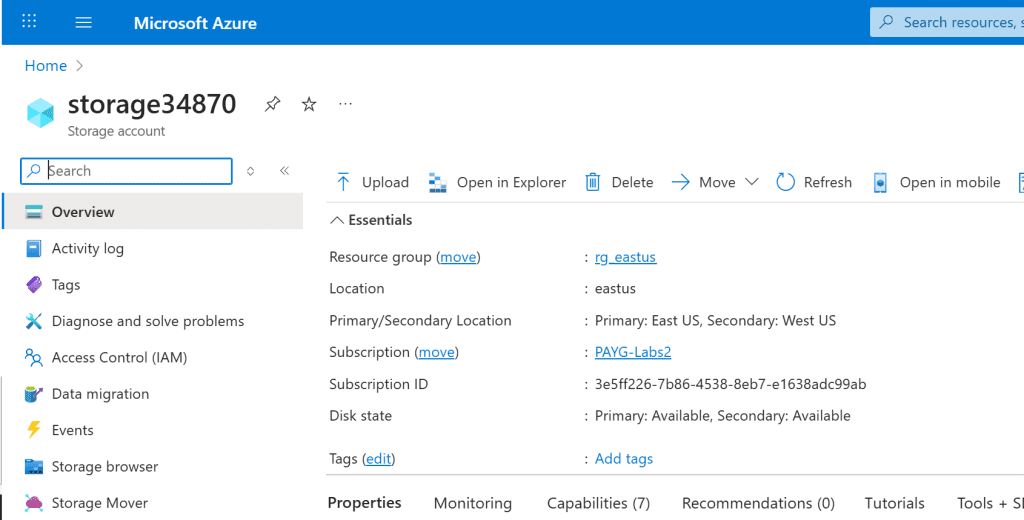Image resolution: width=1024 pixels, height=520 pixels.
Task: Refresh the overview page
Action: [814, 182]
